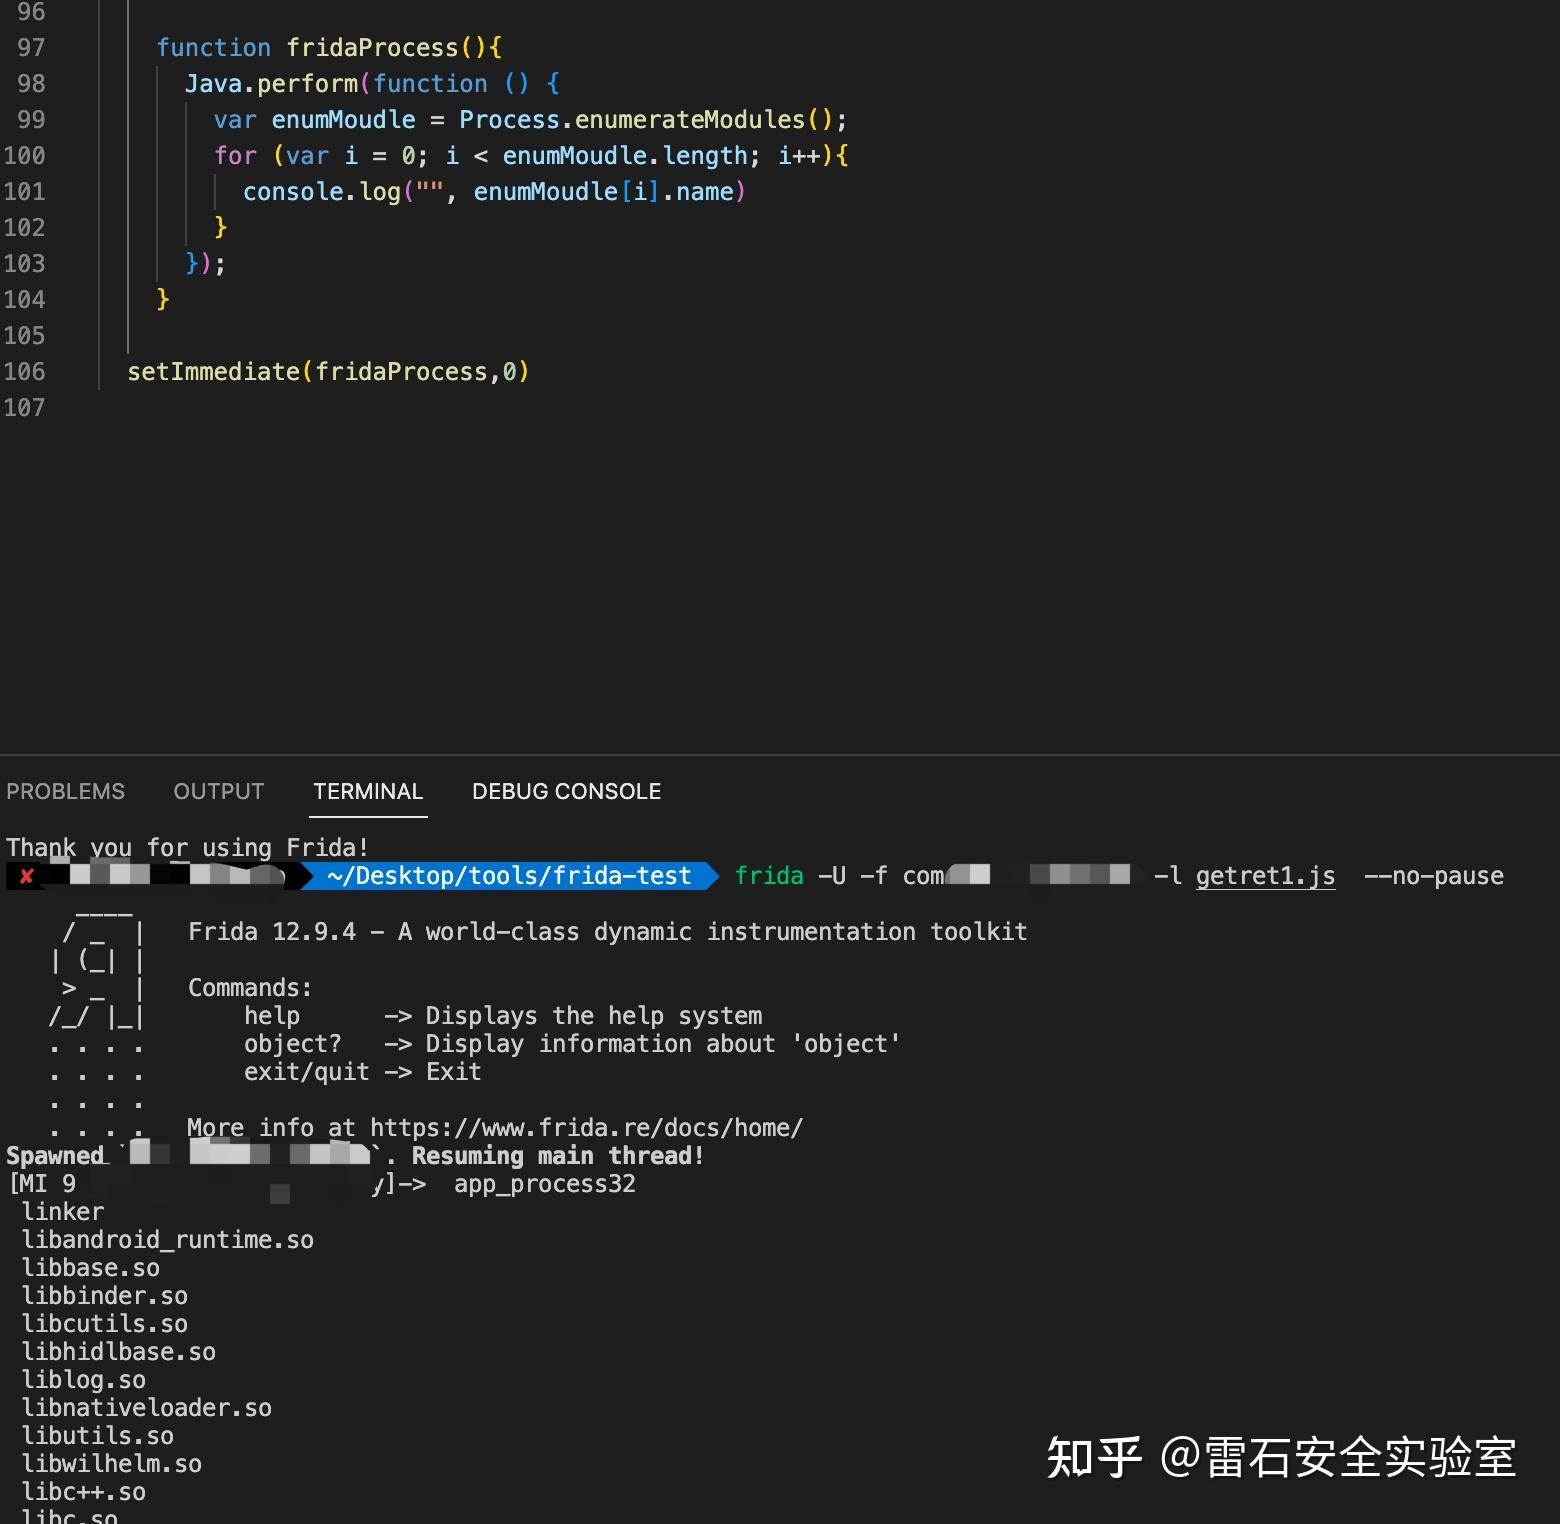Switch to the OUTPUT tab
The image size is (1560, 1524).
click(x=218, y=791)
